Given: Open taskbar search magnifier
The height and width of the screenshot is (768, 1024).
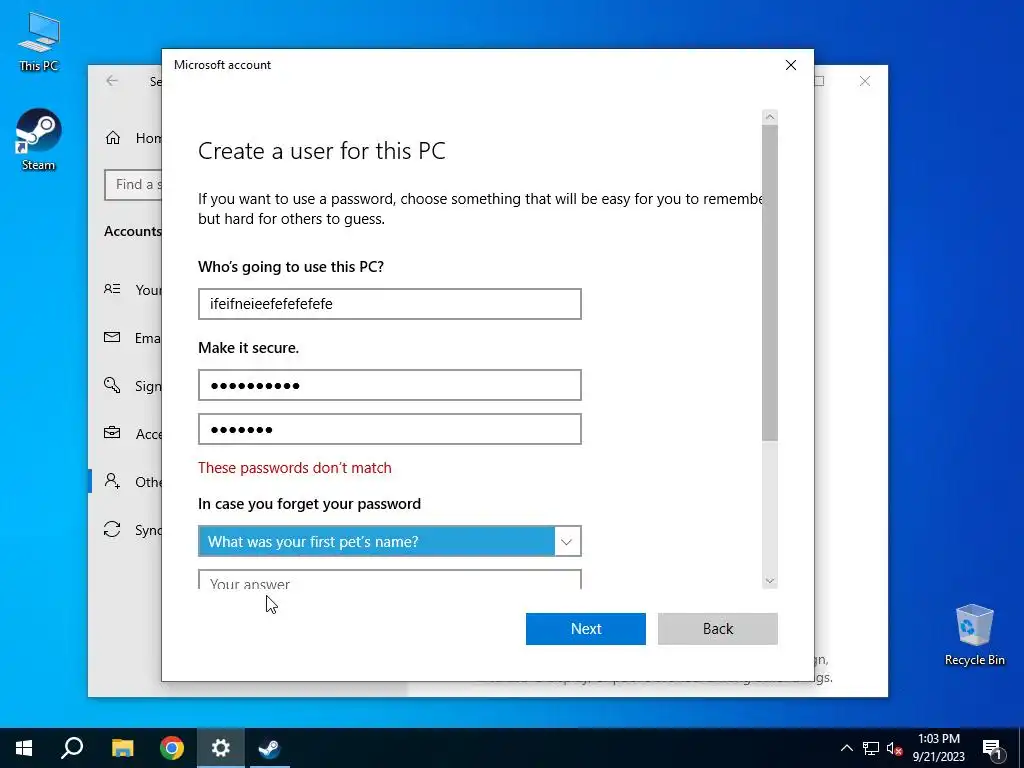Looking at the screenshot, I should point(72,748).
